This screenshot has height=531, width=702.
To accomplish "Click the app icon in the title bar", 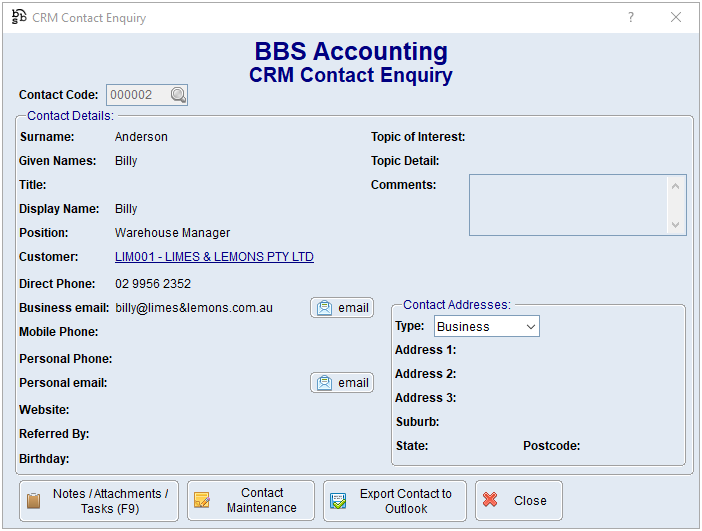I will tap(18, 17).
